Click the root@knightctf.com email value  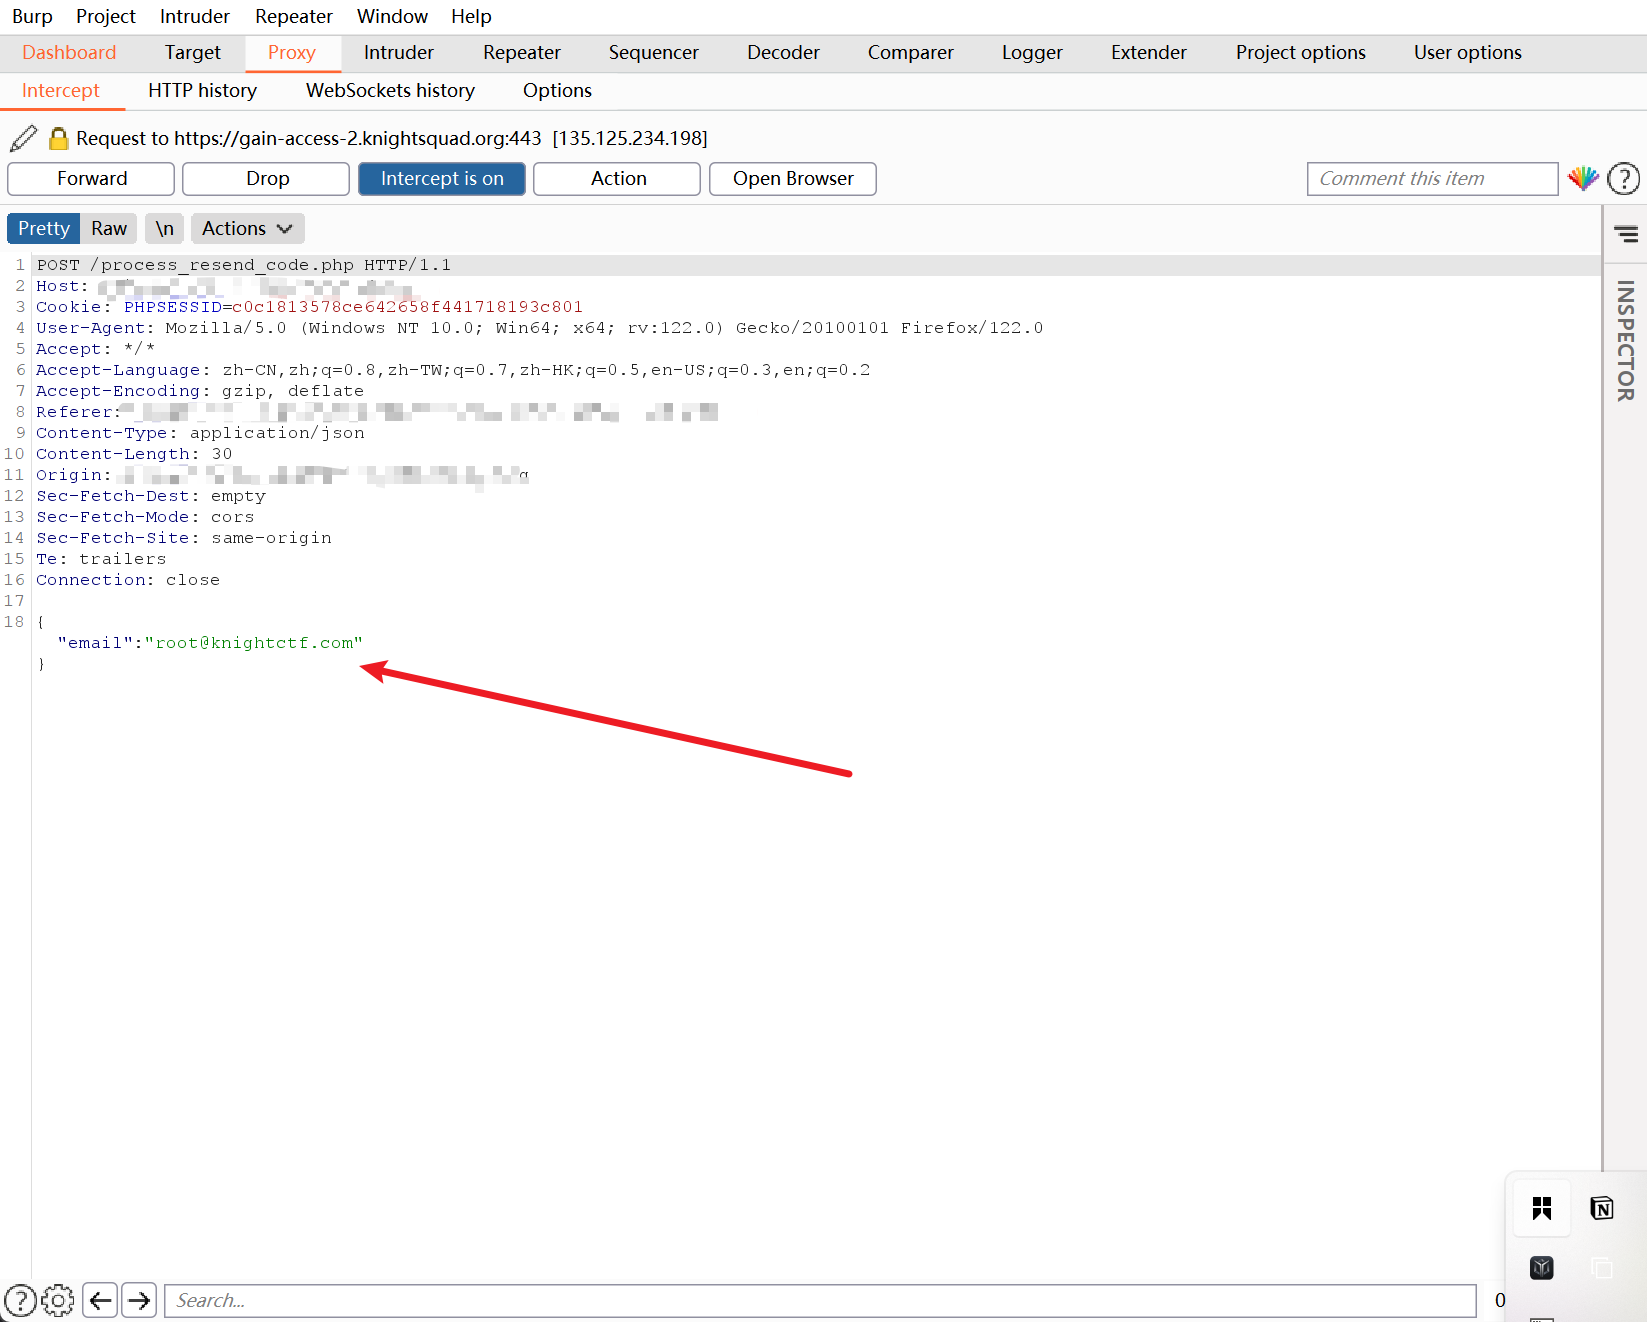tap(254, 643)
